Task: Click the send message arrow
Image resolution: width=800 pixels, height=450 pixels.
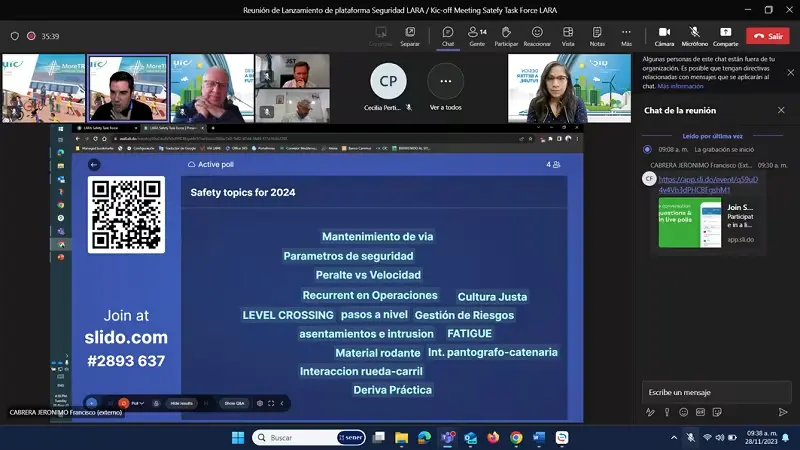Action: point(783,412)
